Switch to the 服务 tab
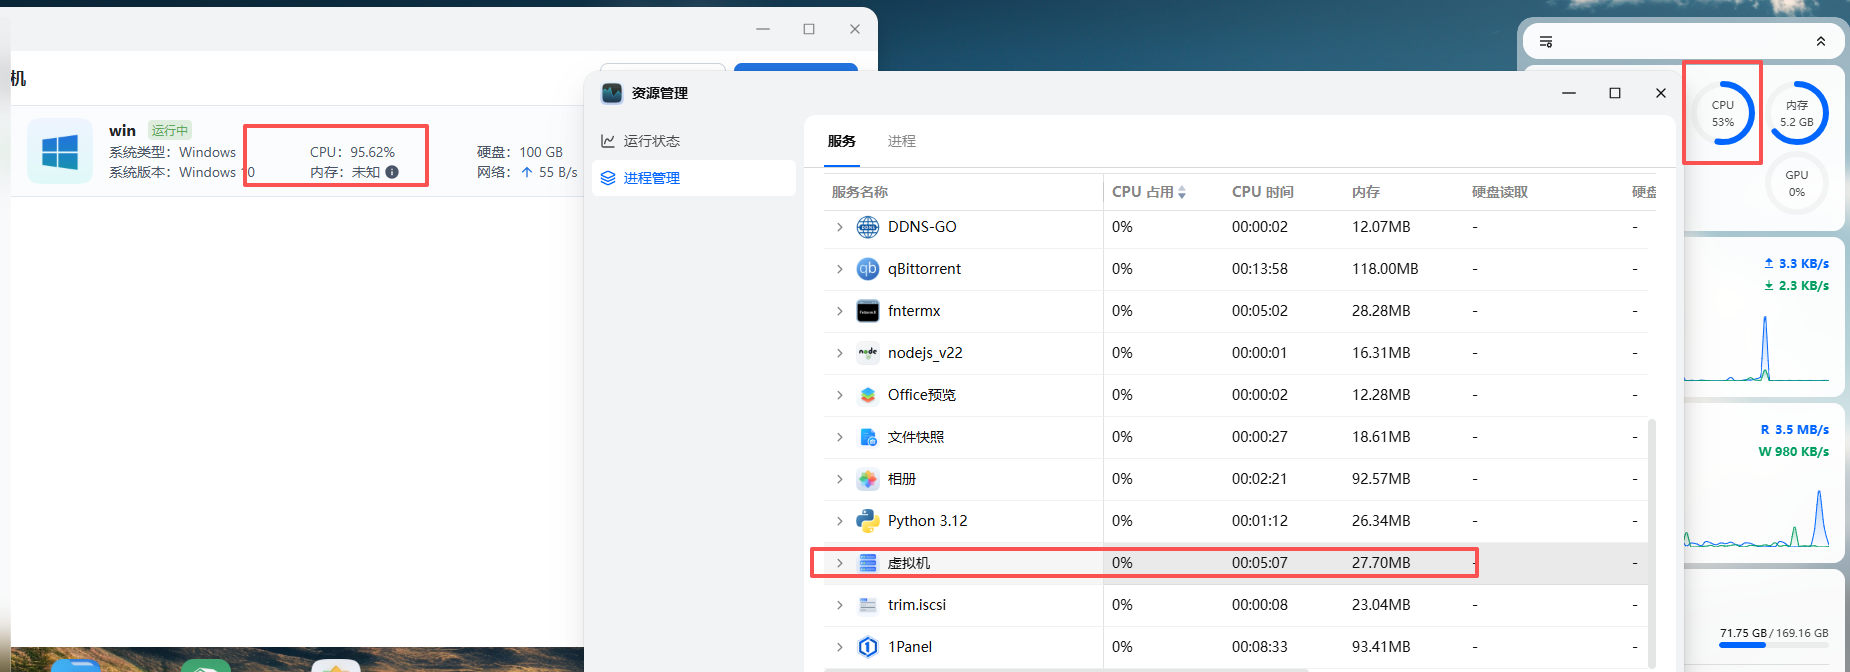Viewport: 1850px width, 672px height. [x=842, y=141]
